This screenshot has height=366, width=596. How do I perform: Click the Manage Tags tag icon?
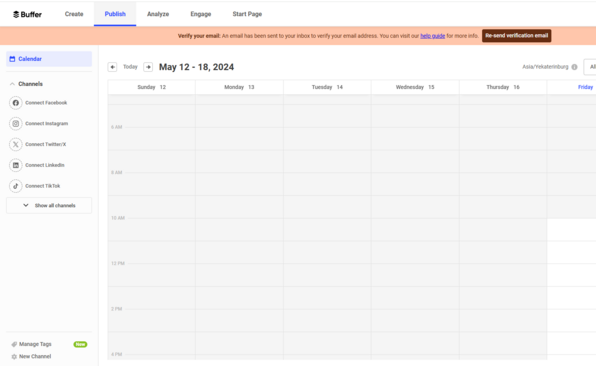click(14, 344)
